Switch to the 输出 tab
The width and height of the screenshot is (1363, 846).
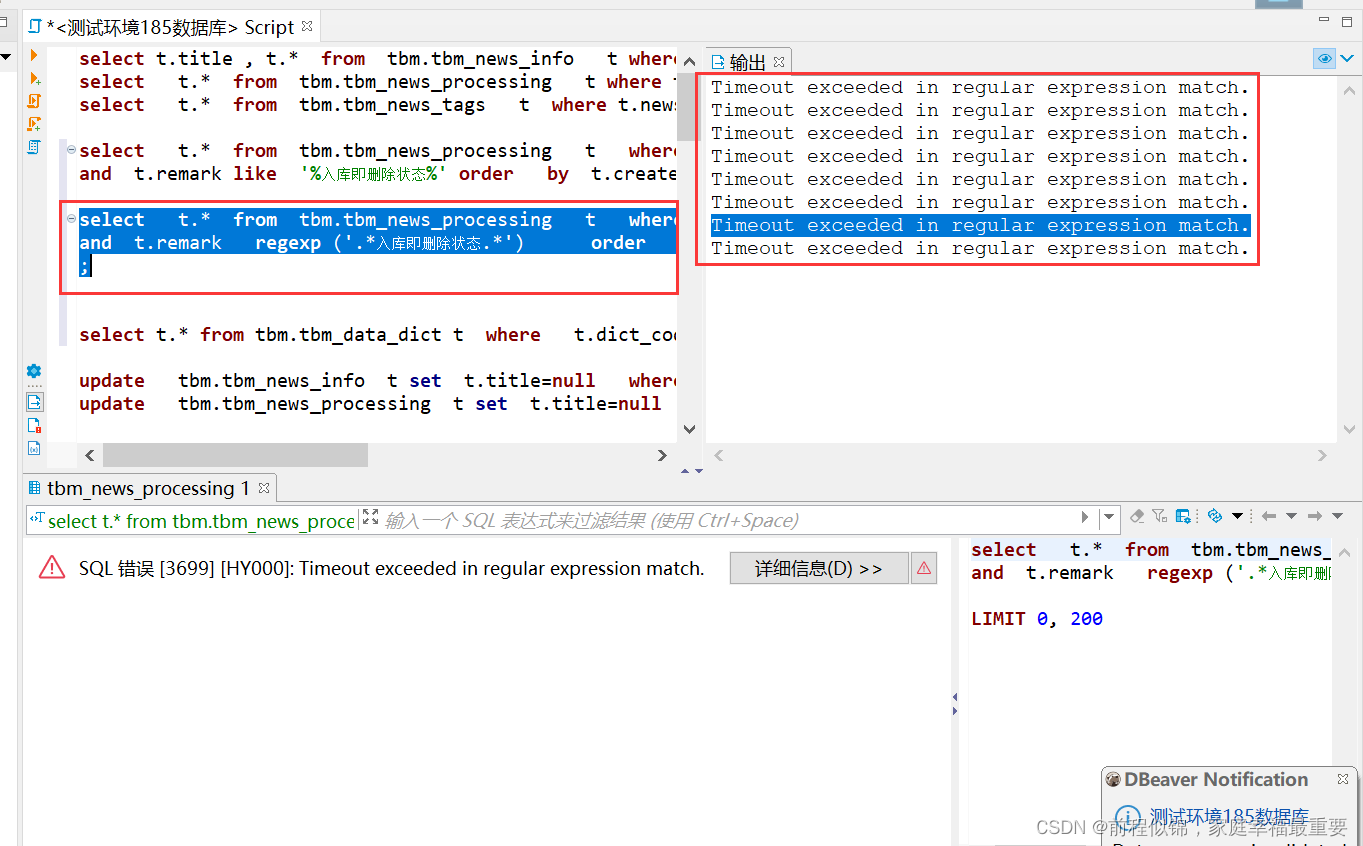[x=748, y=61]
